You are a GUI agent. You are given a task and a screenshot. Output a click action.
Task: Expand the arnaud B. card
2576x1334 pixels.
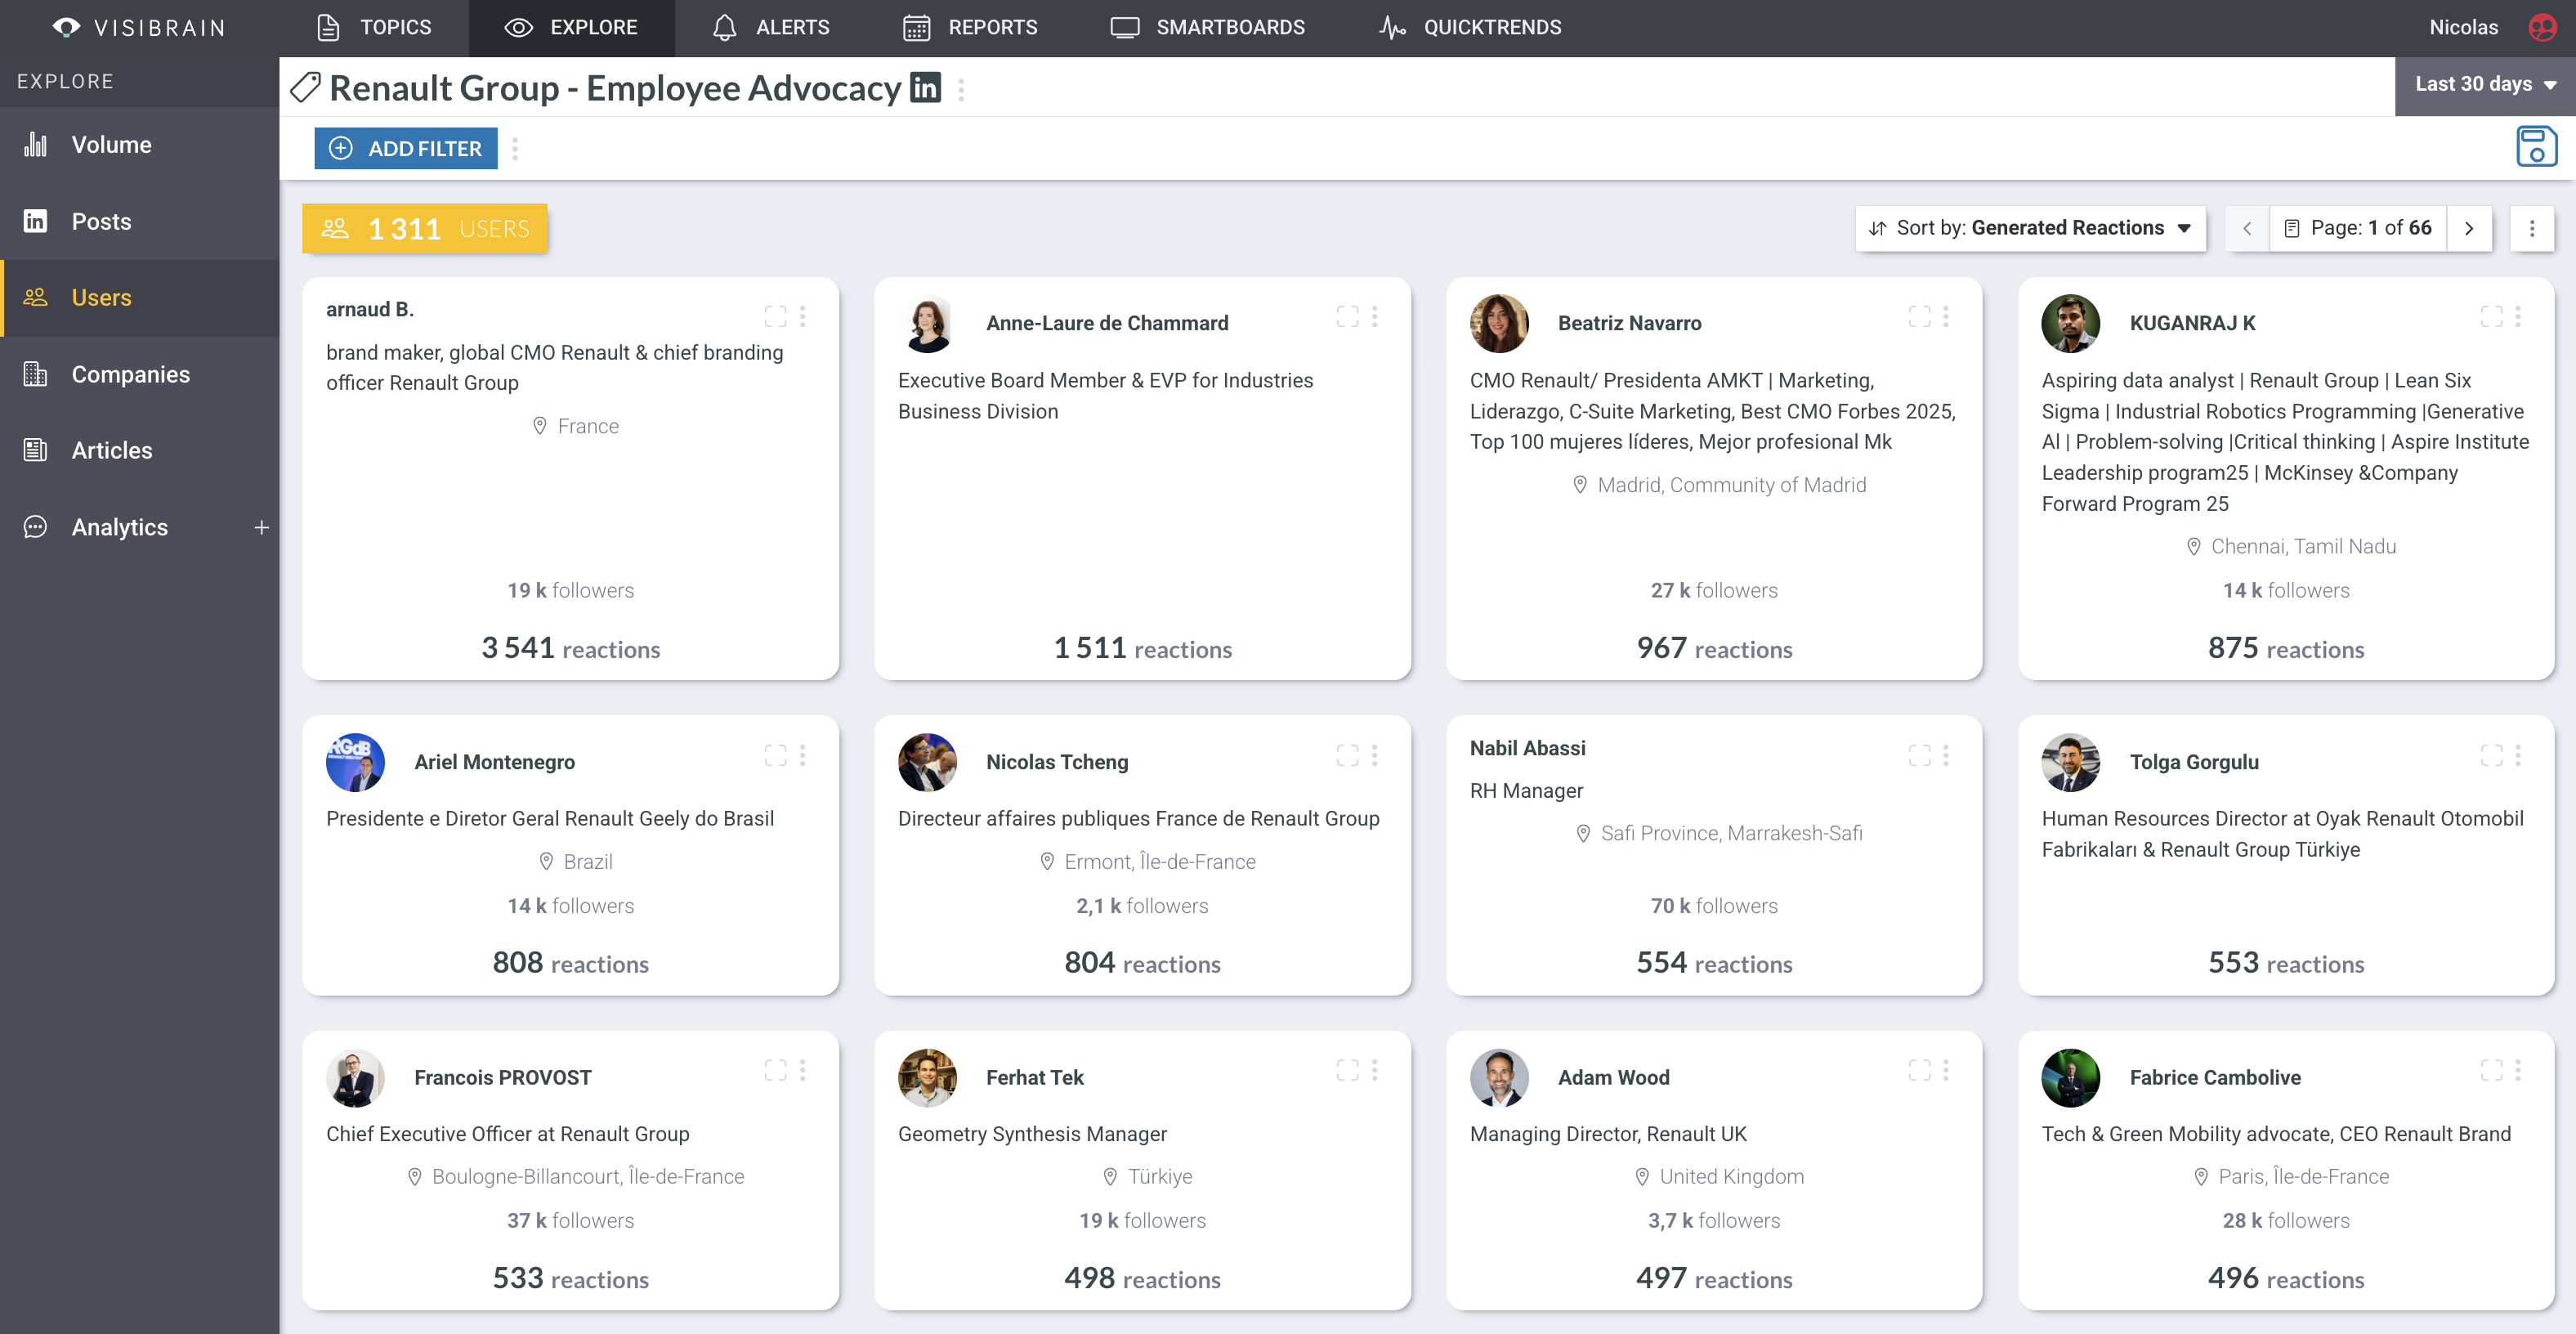coord(775,317)
